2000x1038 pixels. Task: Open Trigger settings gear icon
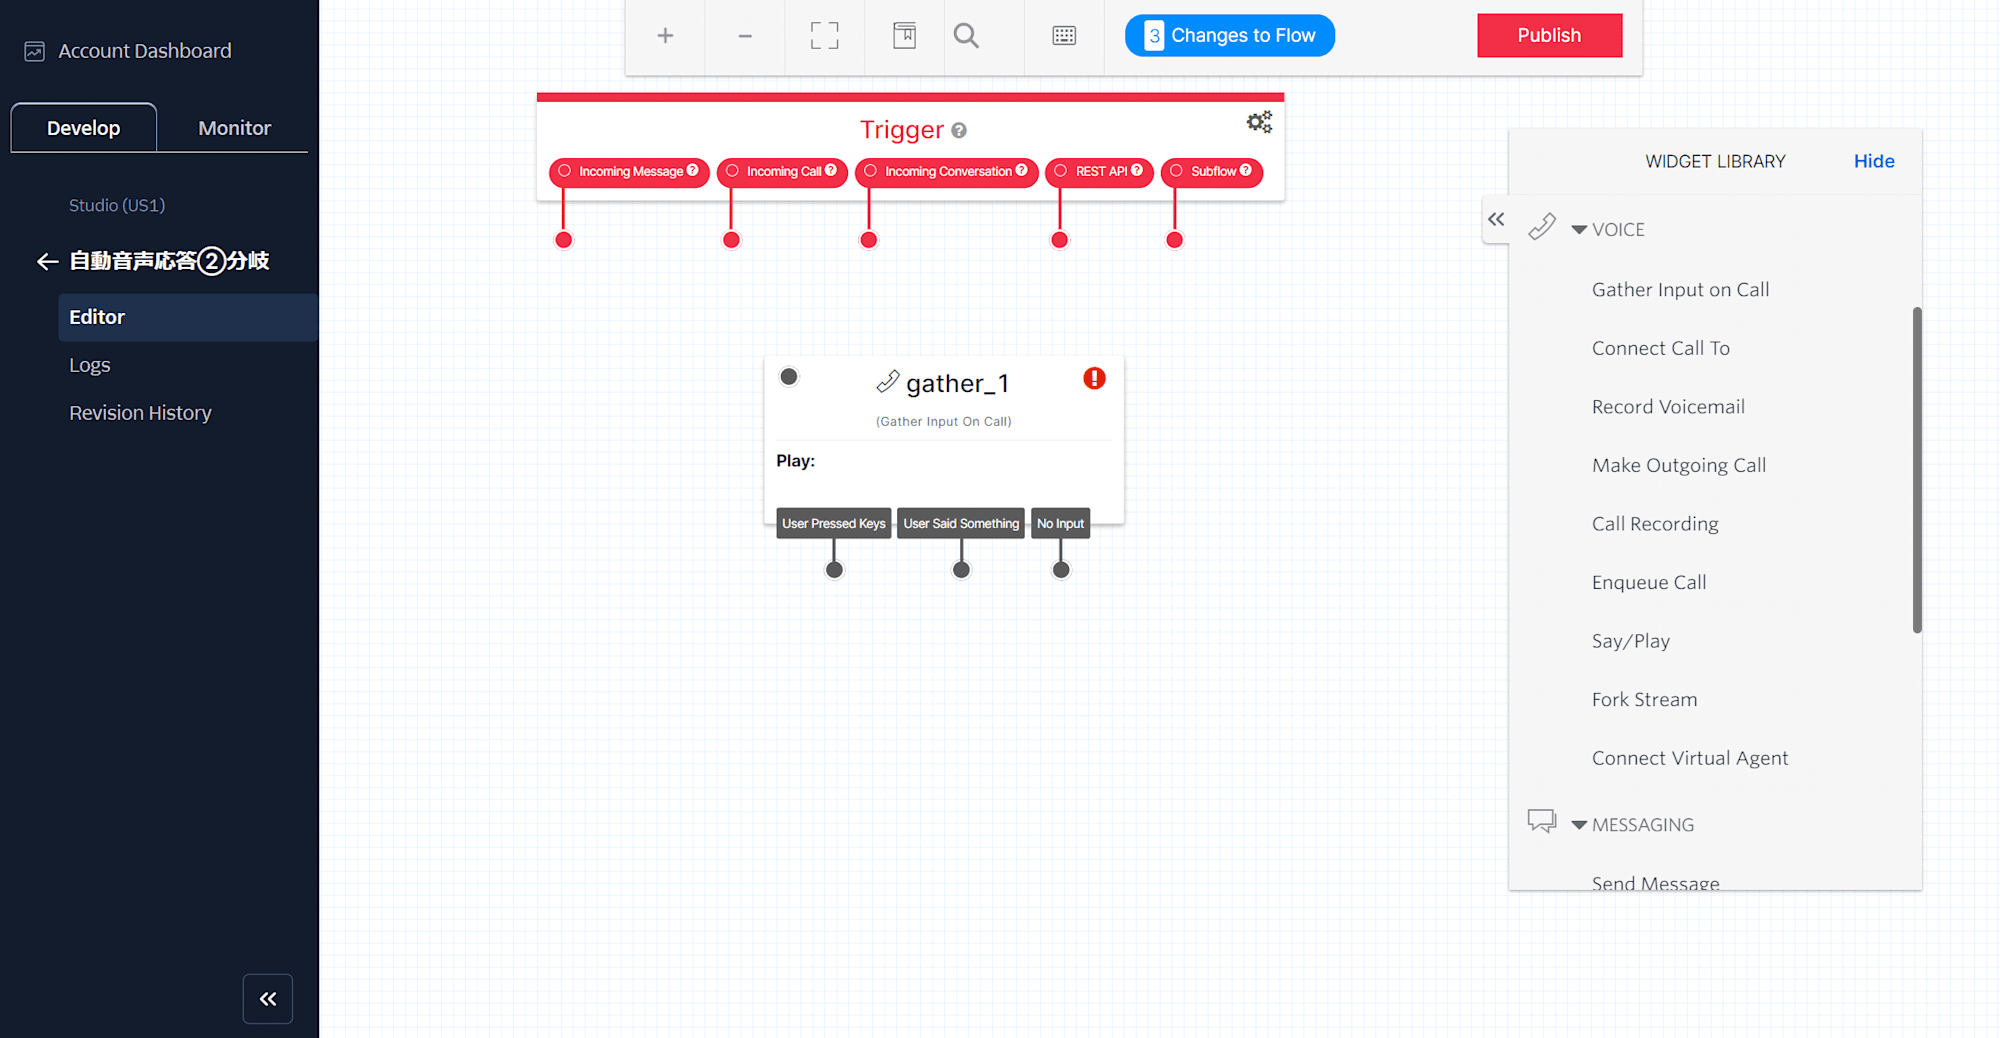pos(1259,122)
